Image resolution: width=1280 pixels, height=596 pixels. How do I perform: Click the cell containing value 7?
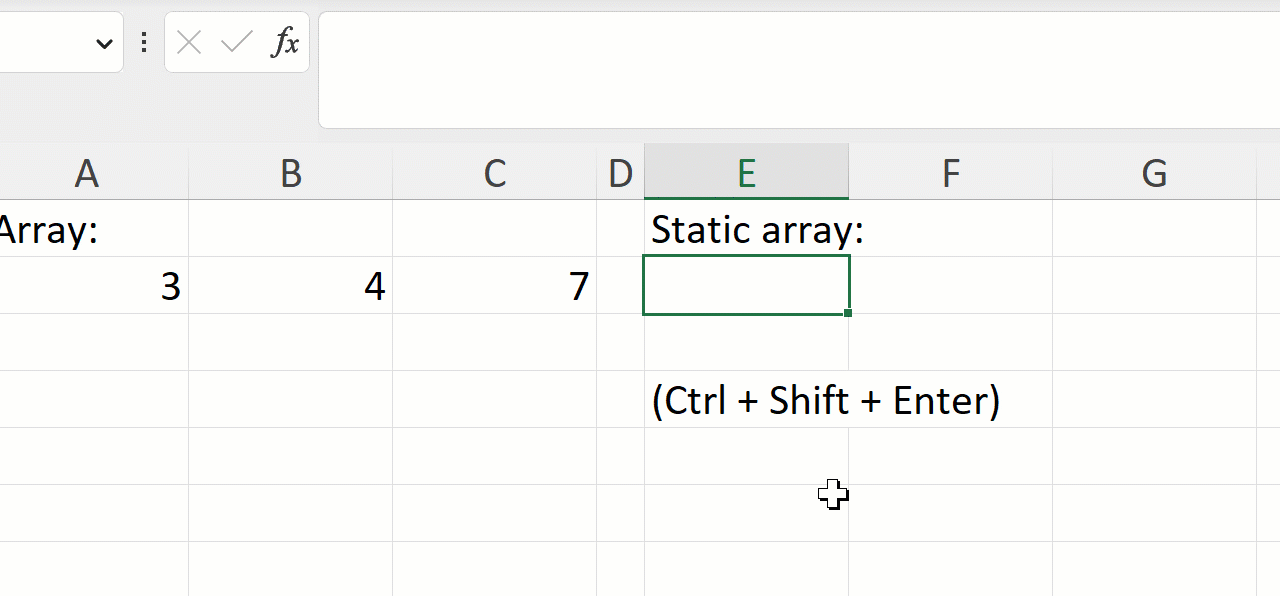tap(495, 287)
